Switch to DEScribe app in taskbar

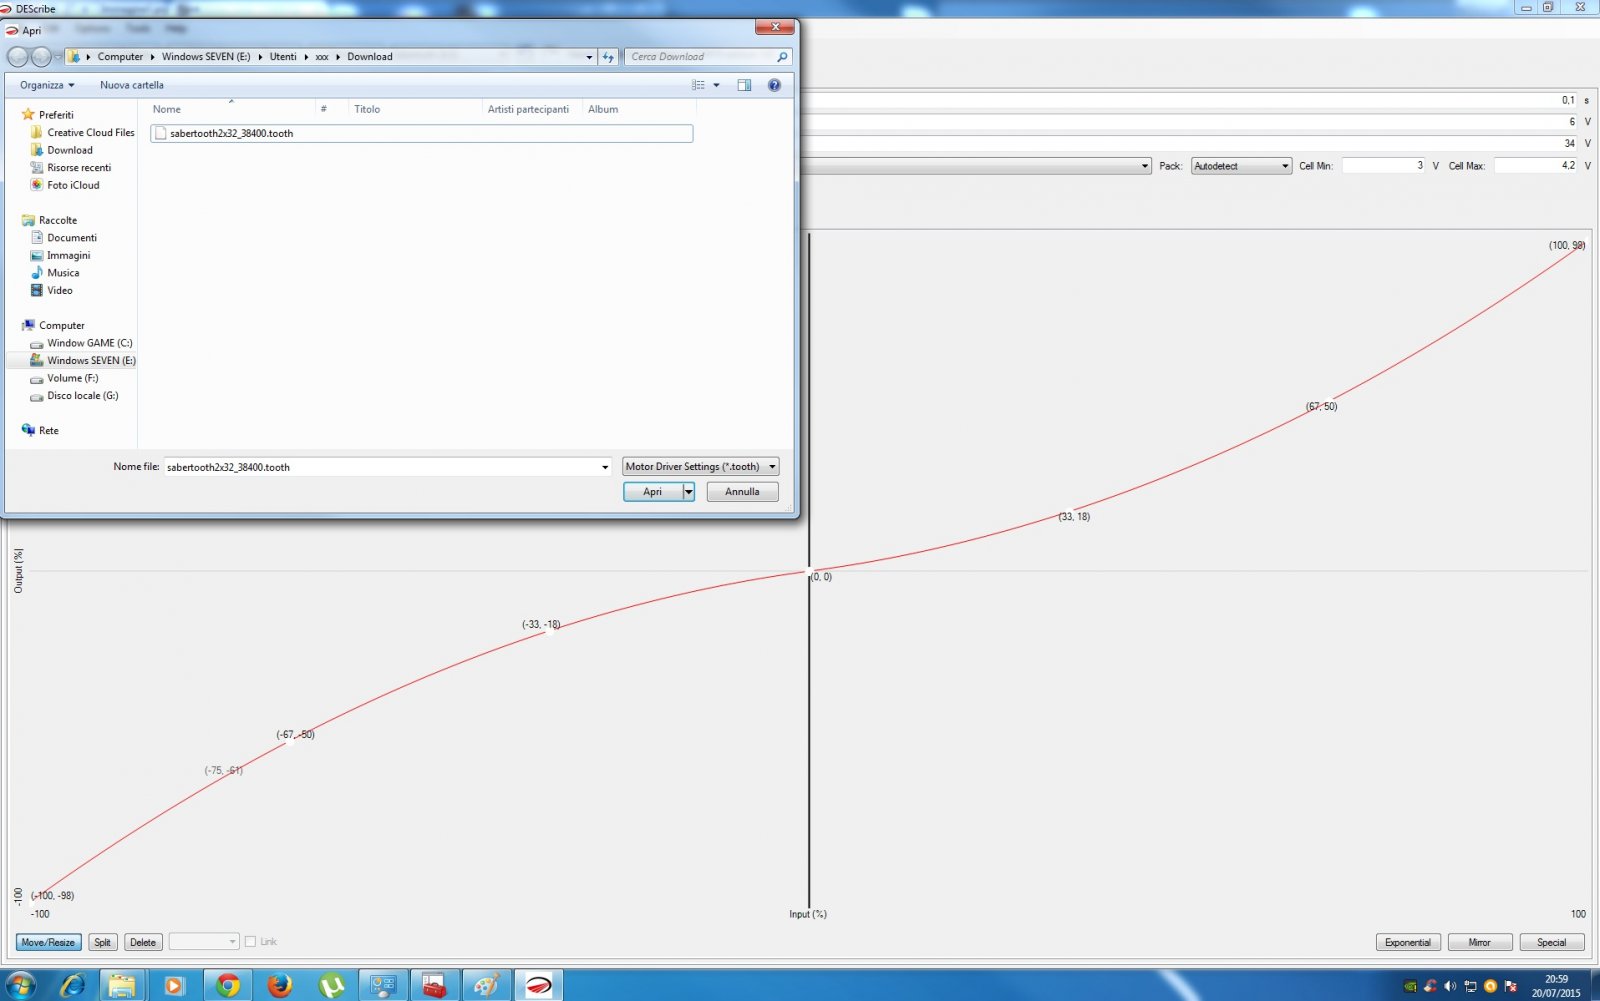click(539, 985)
